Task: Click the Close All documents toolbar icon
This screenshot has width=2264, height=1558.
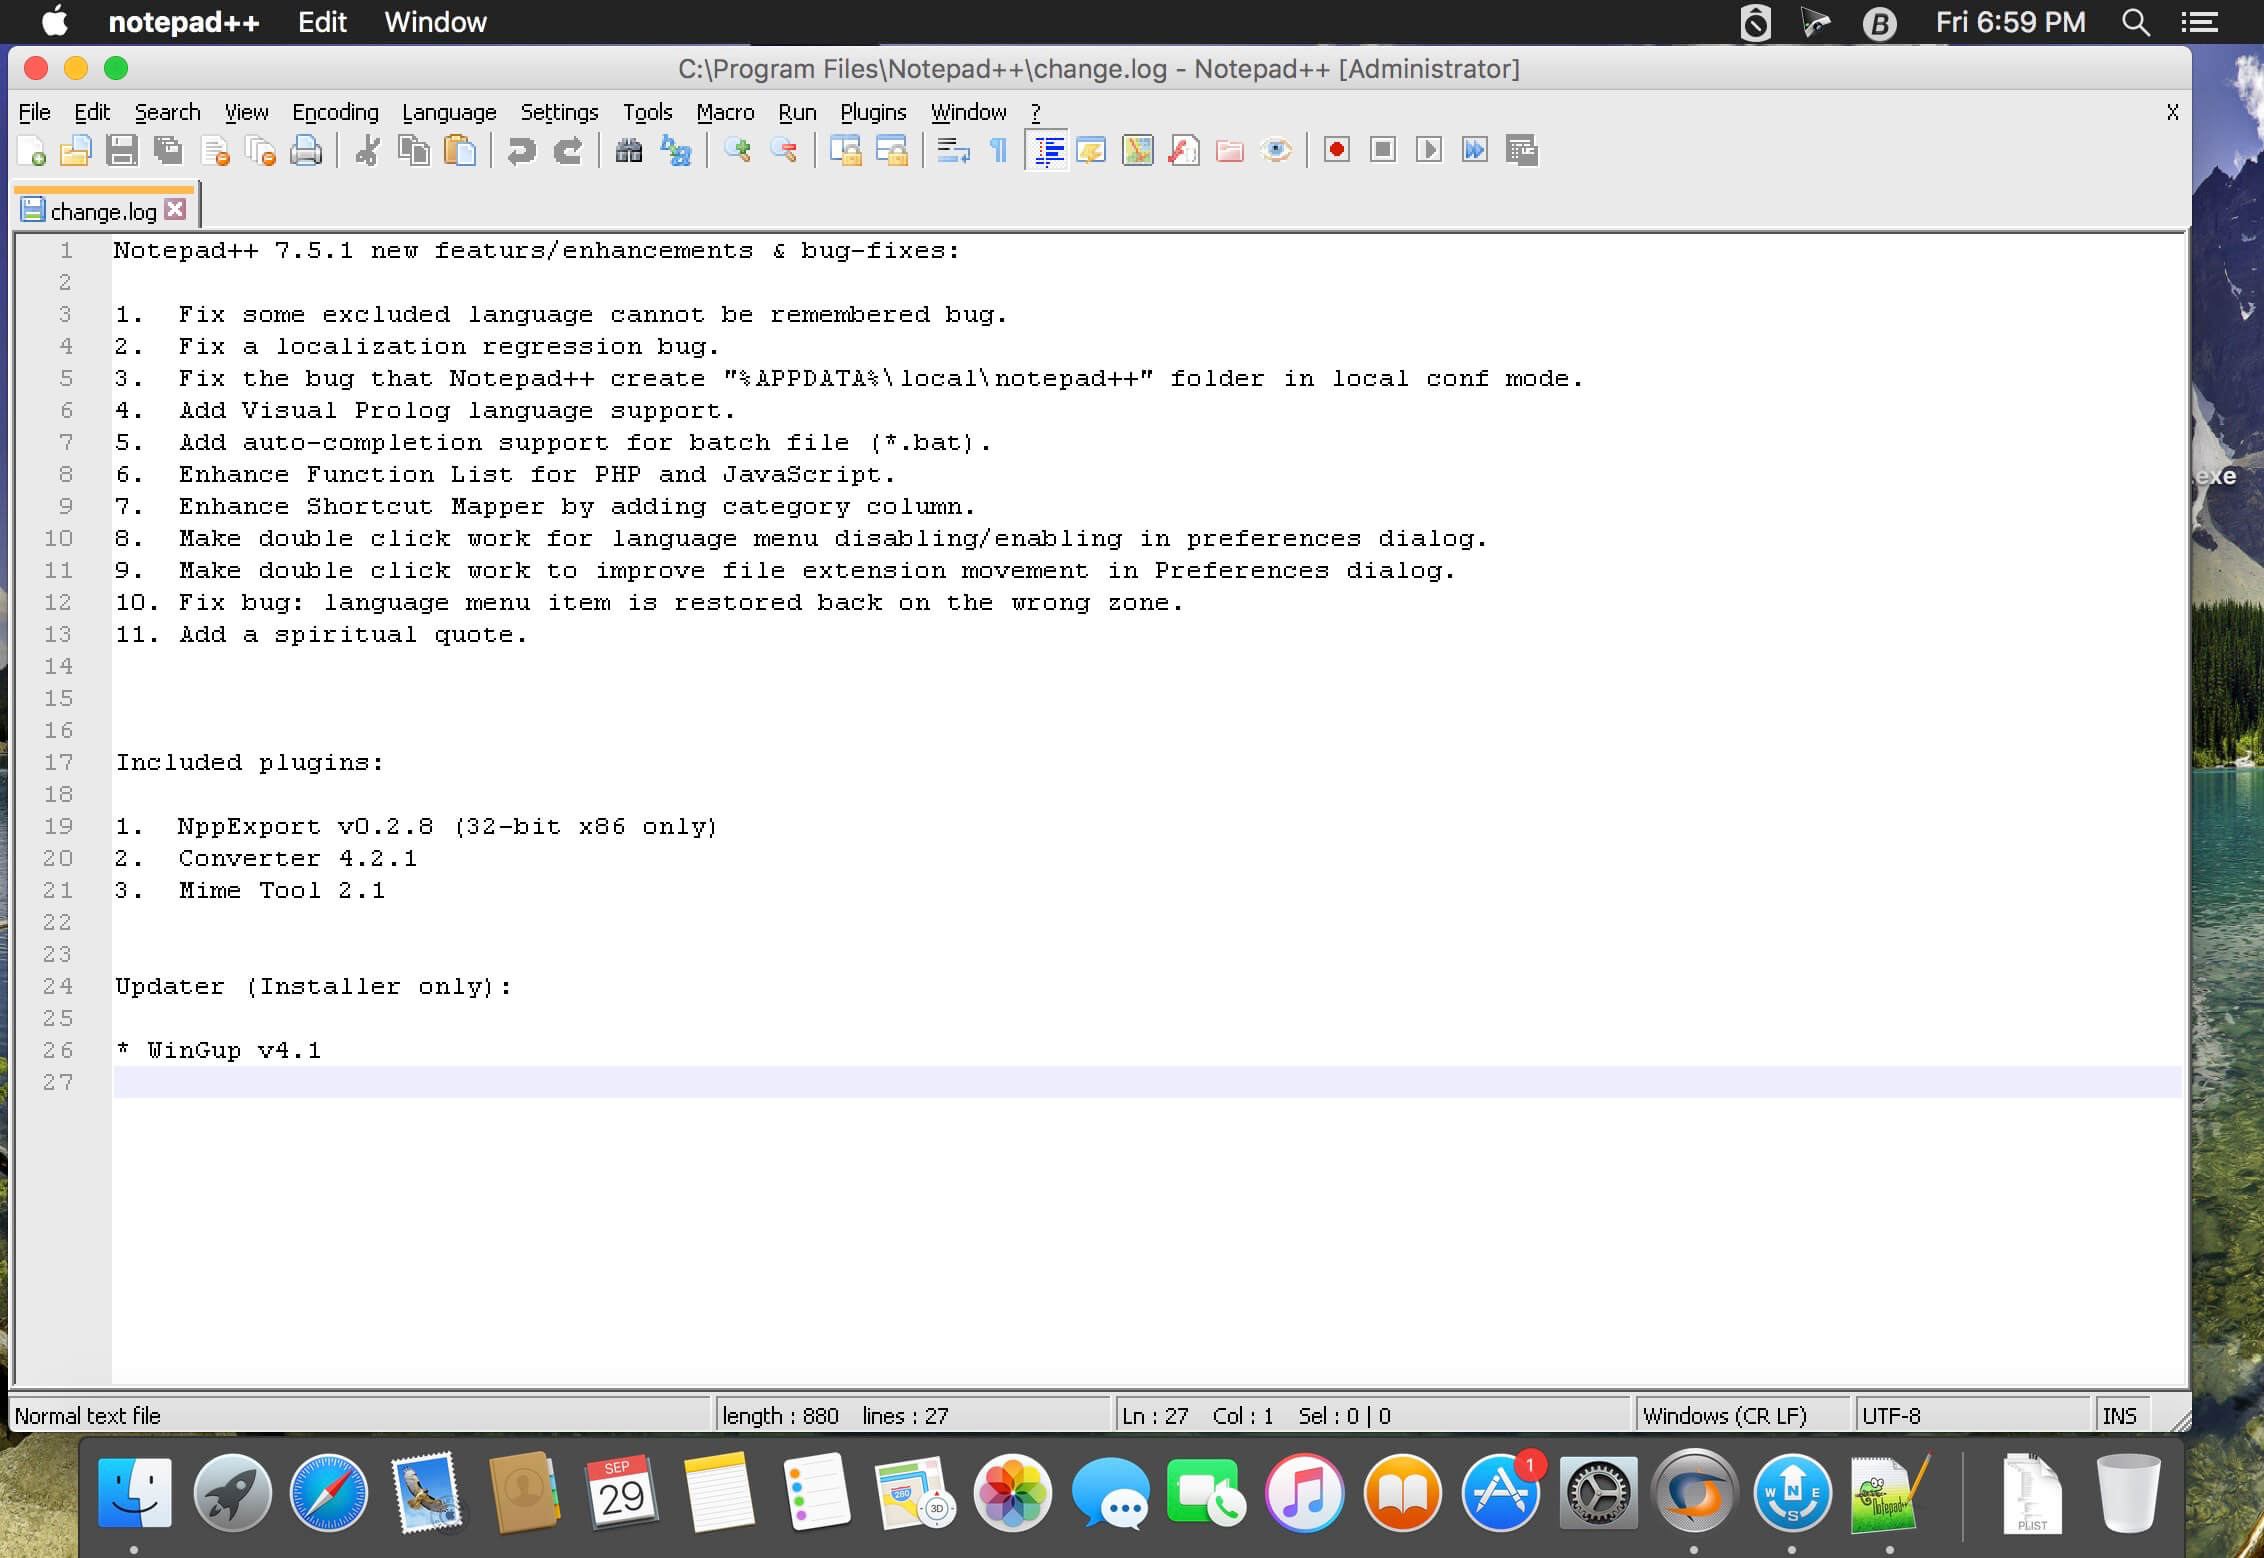Action: coord(261,151)
